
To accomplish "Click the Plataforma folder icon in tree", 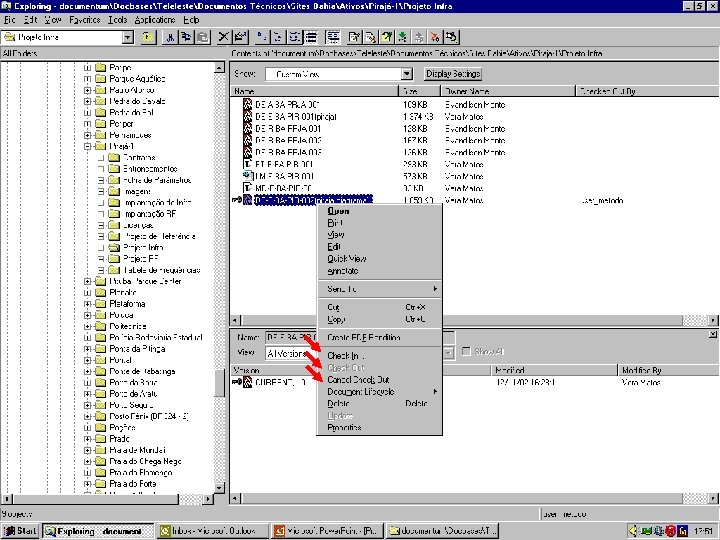I will click(x=100, y=304).
